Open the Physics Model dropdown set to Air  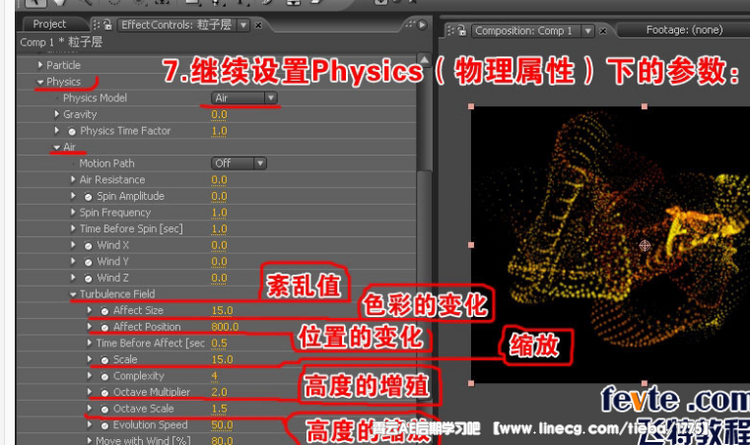coord(244,98)
